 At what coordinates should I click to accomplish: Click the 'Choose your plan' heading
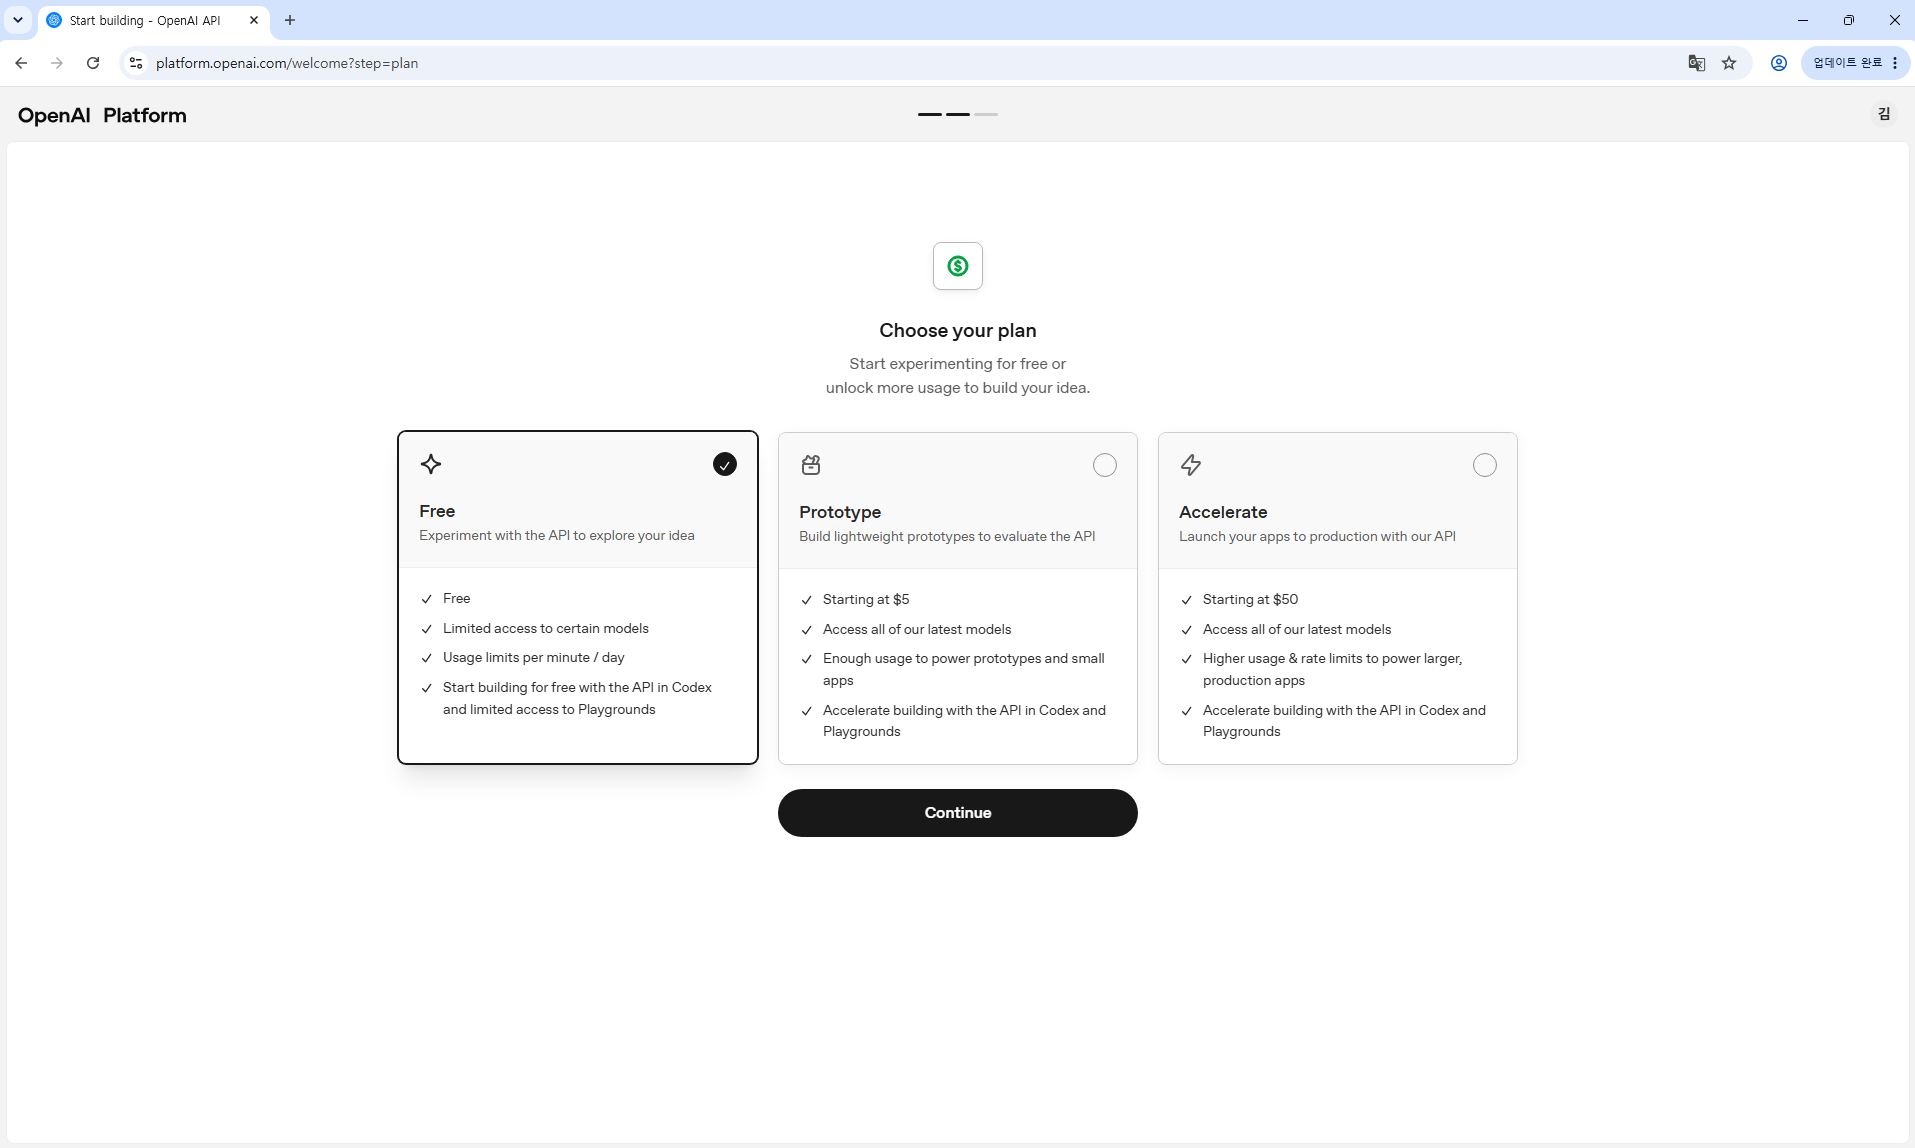(x=958, y=331)
